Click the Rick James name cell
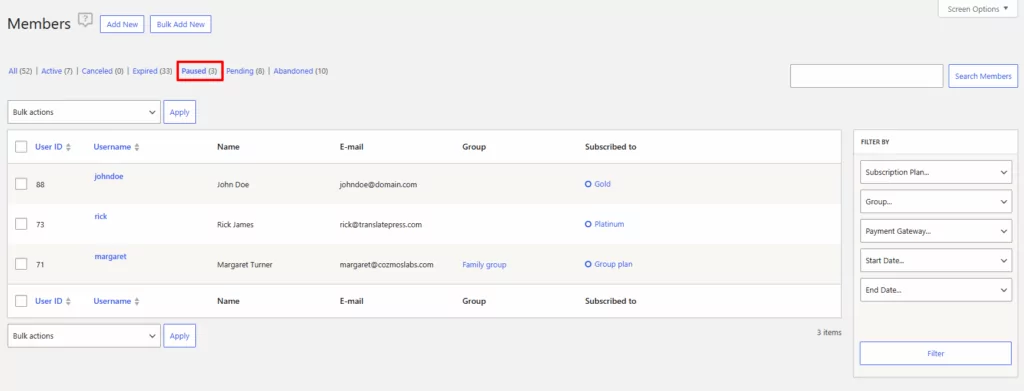Image resolution: width=1024 pixels, height=391 pixels. click(235, 225)
